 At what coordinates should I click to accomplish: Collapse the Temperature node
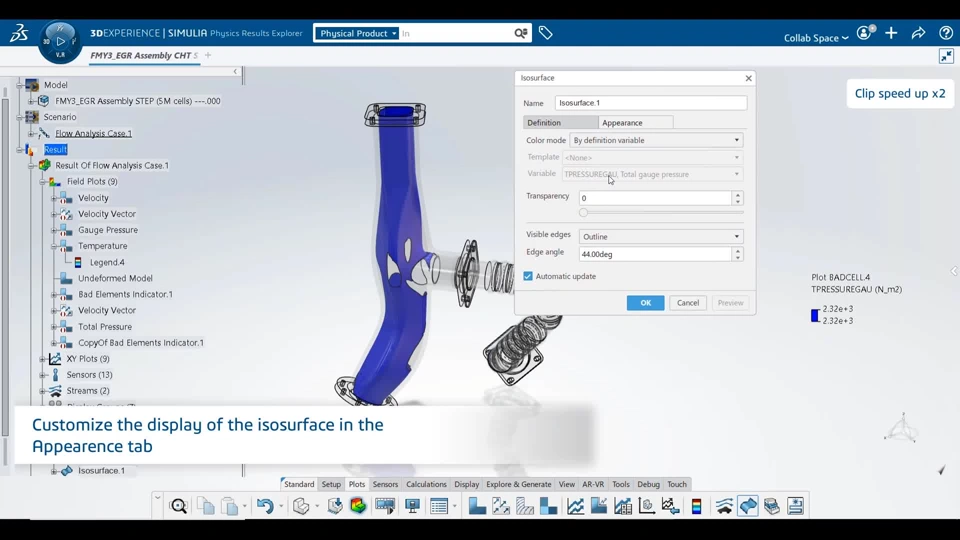(54, 246)
